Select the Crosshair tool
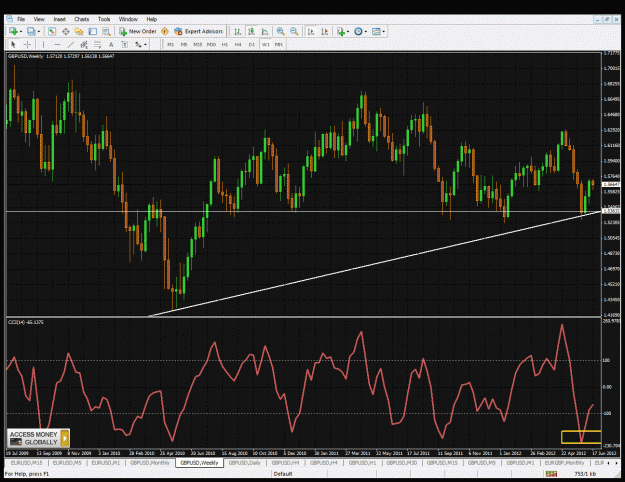Viewport: 625px width, 482px height. tap(27, 44)
